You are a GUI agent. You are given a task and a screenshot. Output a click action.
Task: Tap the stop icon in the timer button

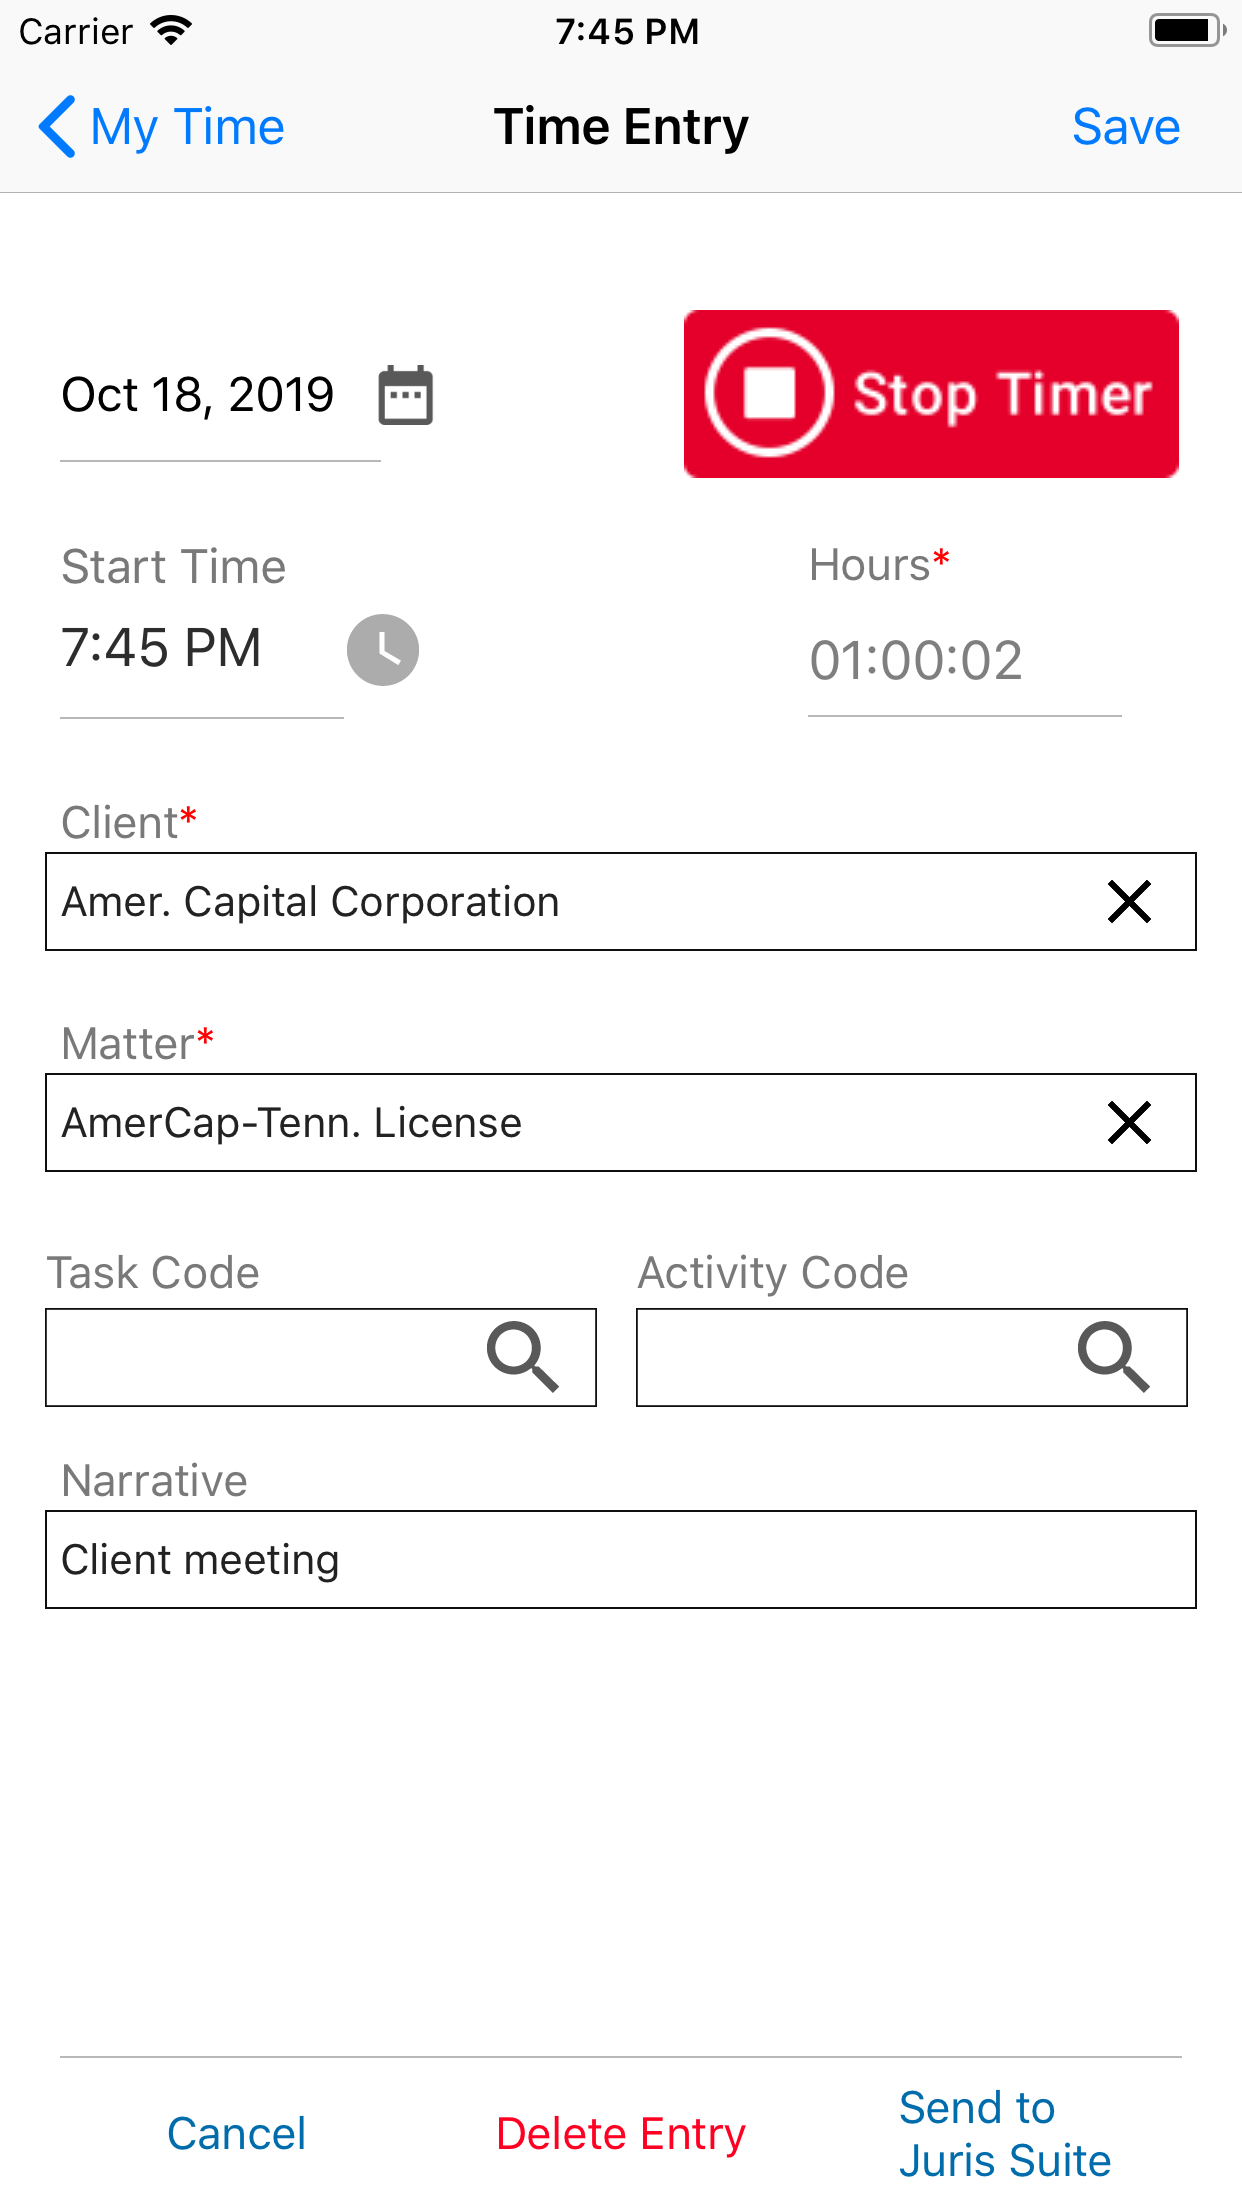769,393
